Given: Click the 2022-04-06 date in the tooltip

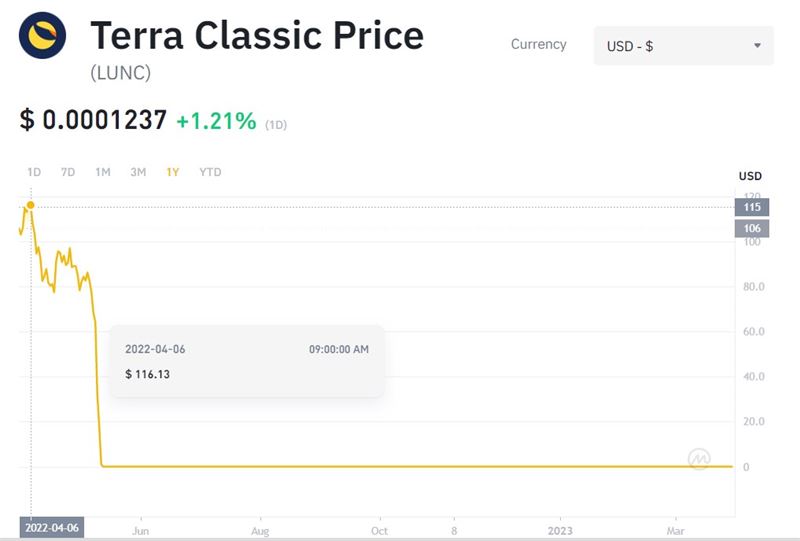Looking at the screenshot, I should pos(155,349).
